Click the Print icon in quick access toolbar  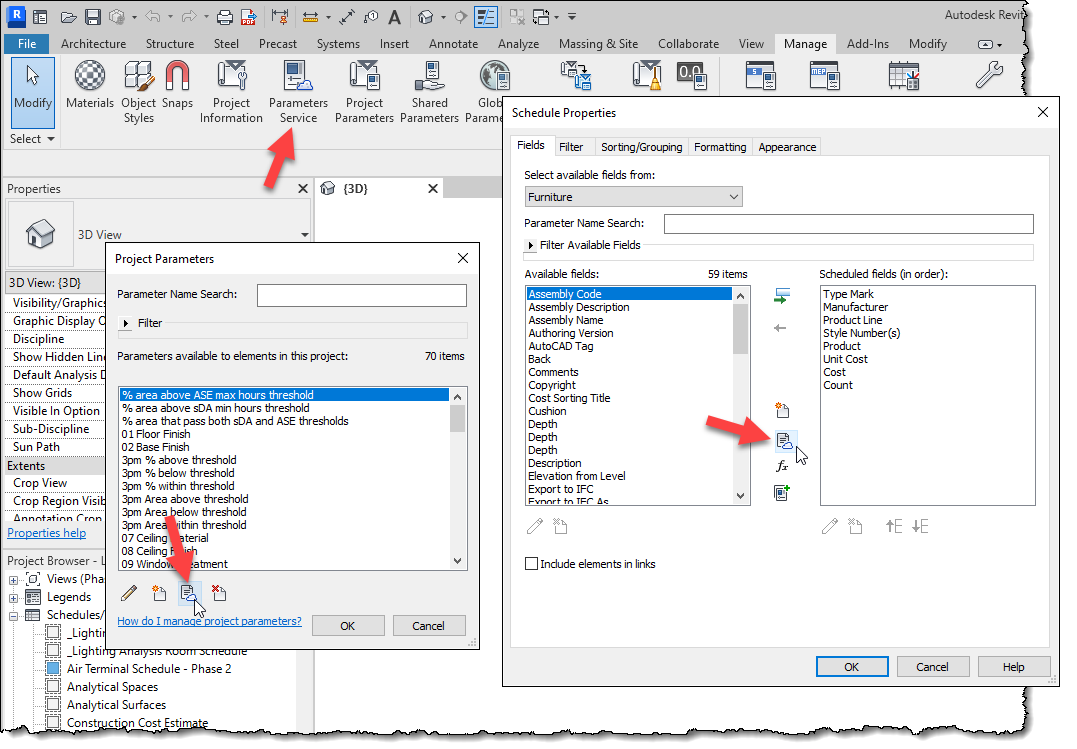click(225, 17)
